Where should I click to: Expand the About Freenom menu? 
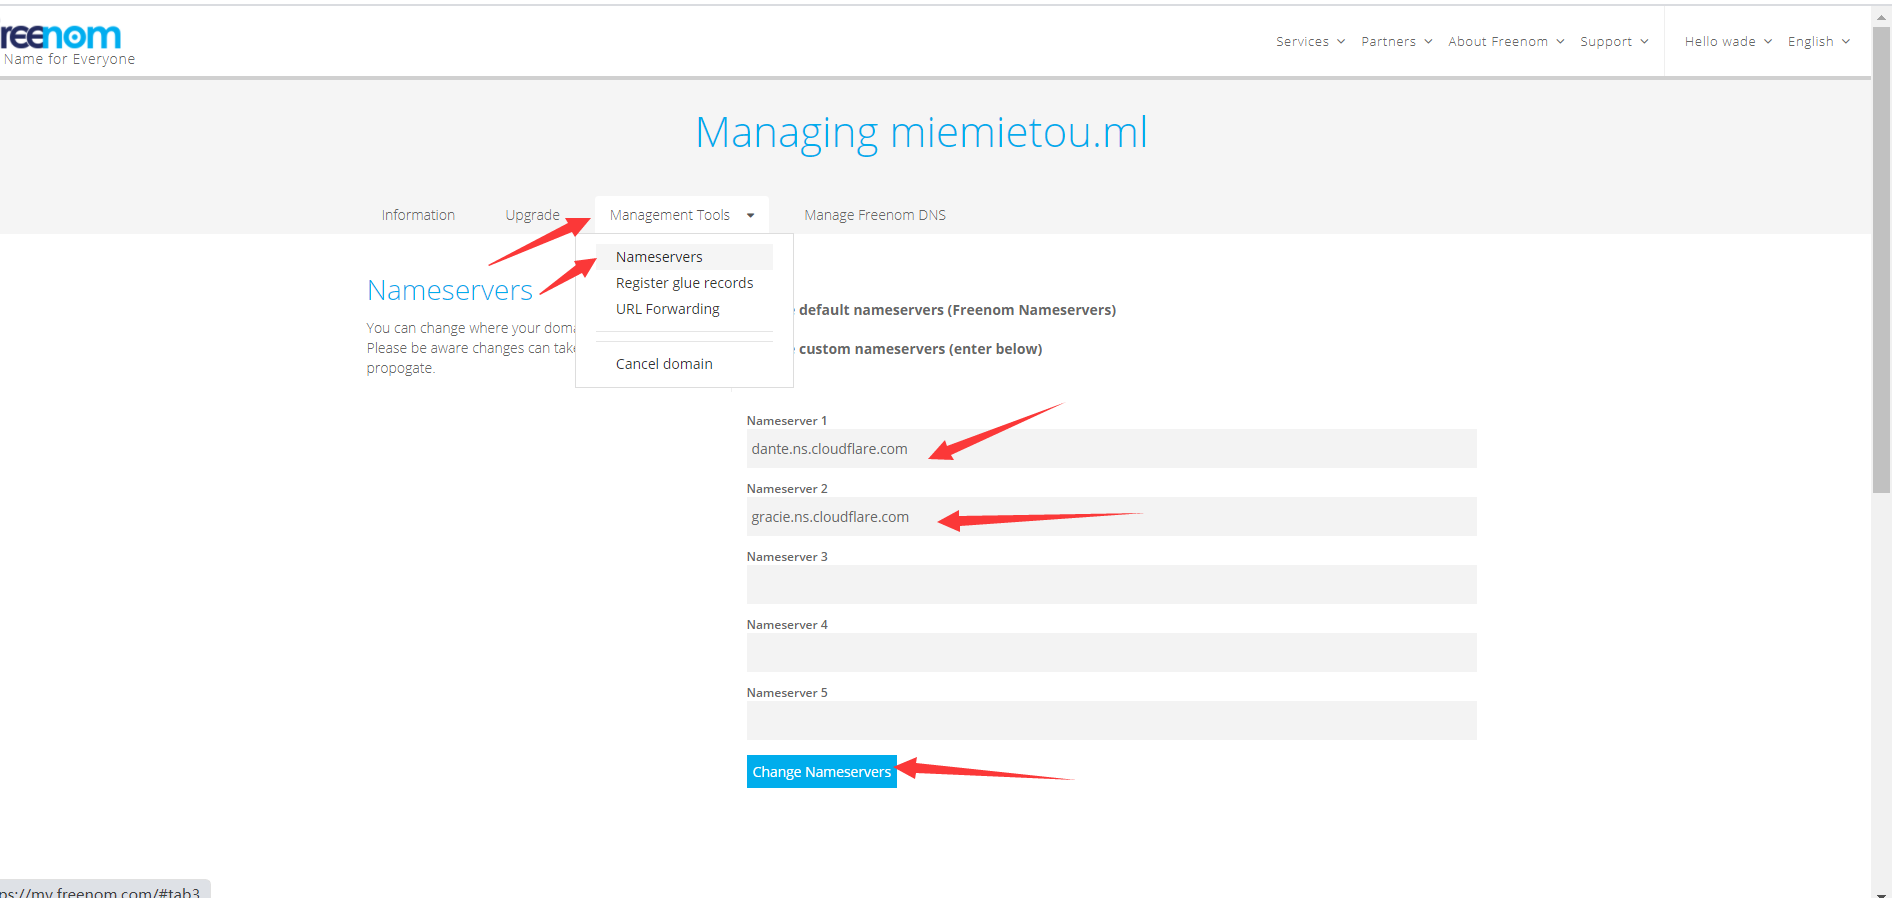(1505, 41)
